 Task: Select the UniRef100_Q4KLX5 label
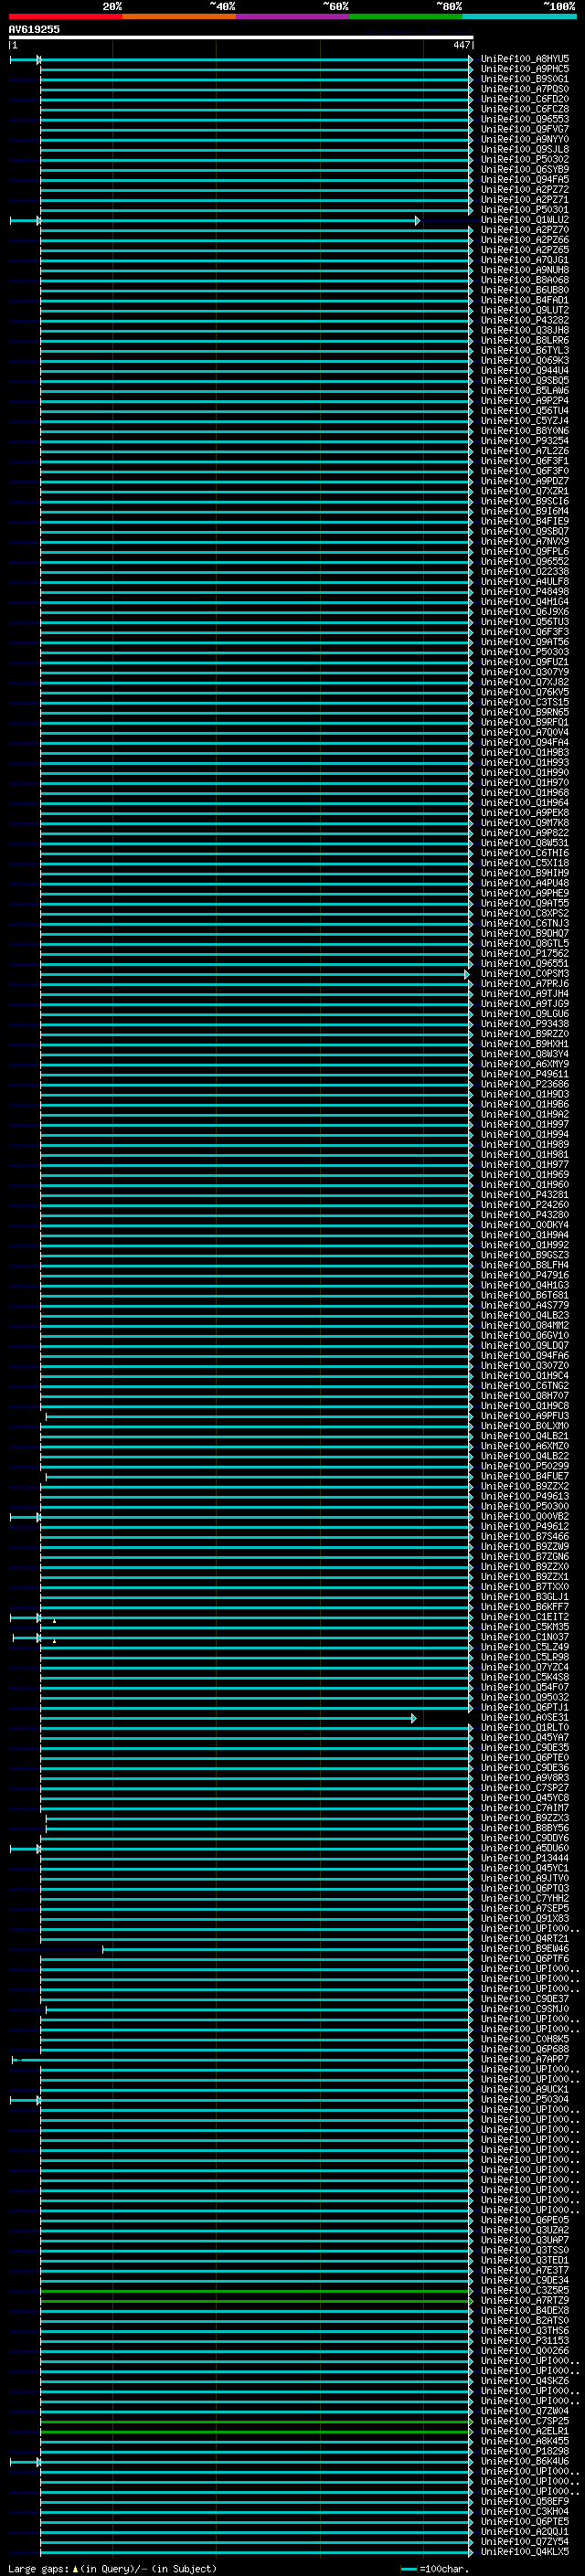click(x=524, y=2552)
